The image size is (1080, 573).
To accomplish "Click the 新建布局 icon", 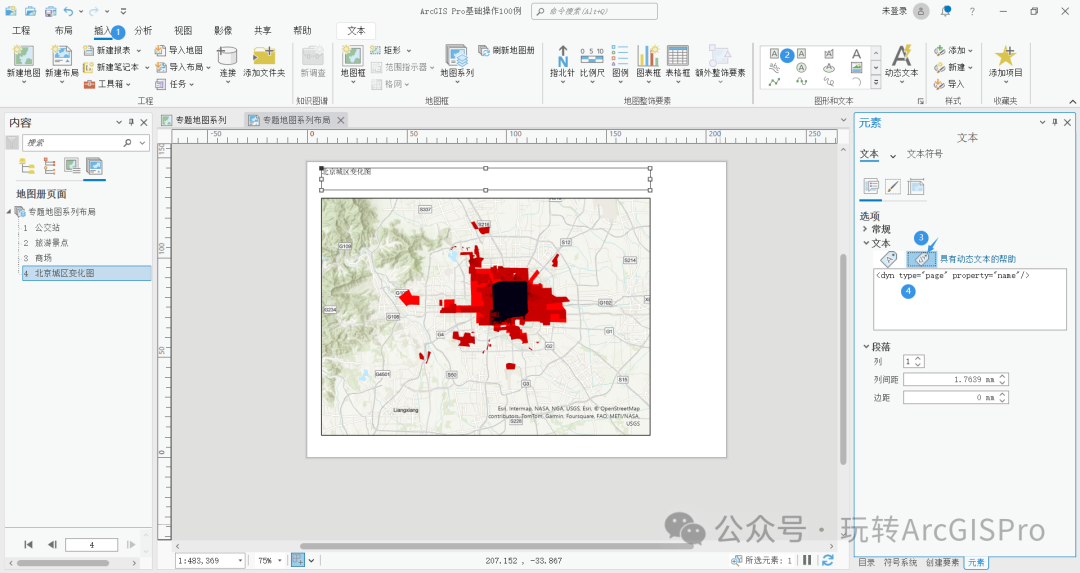I will click(x=61, y=56).
